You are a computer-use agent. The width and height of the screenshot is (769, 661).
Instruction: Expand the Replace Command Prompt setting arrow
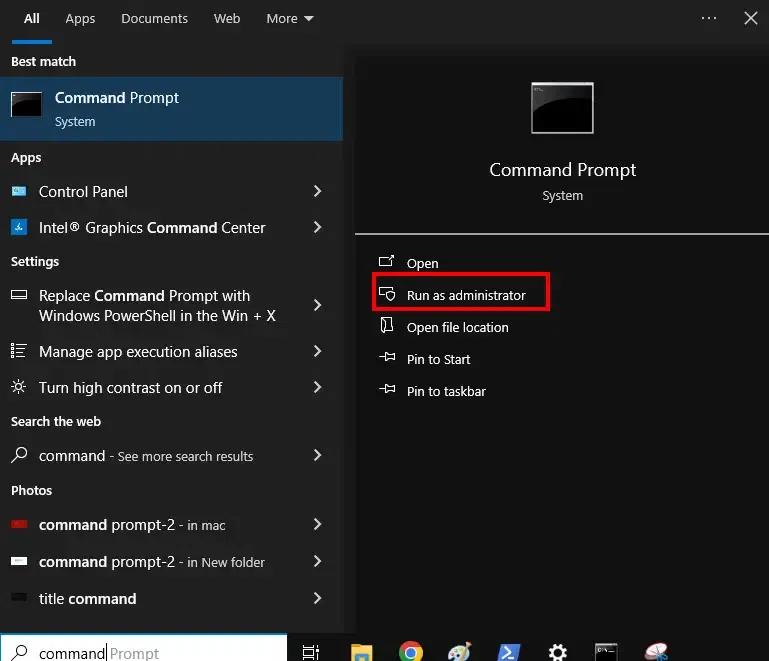[317, 305]
